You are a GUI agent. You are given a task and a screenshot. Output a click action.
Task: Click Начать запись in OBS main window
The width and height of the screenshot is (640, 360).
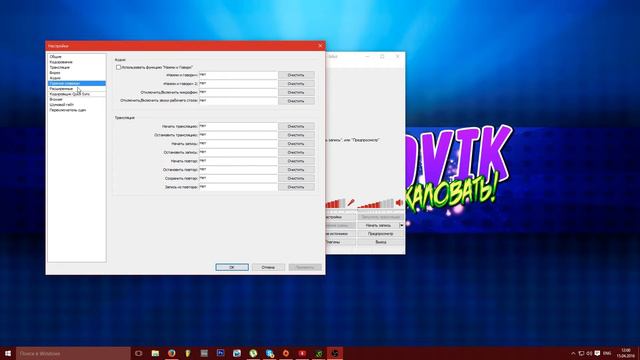pos(378,225)
